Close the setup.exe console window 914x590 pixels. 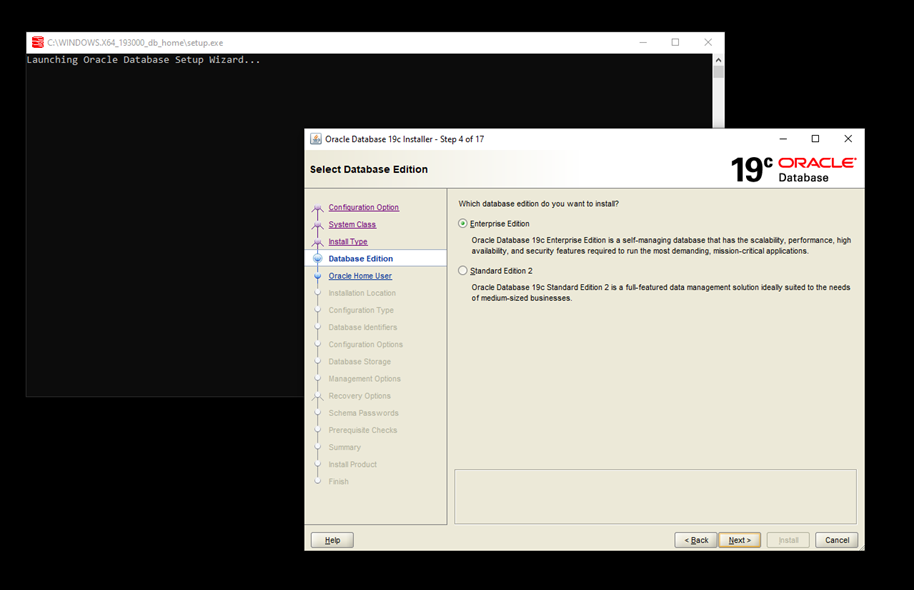pyautogui.click(x=708, y=43)
